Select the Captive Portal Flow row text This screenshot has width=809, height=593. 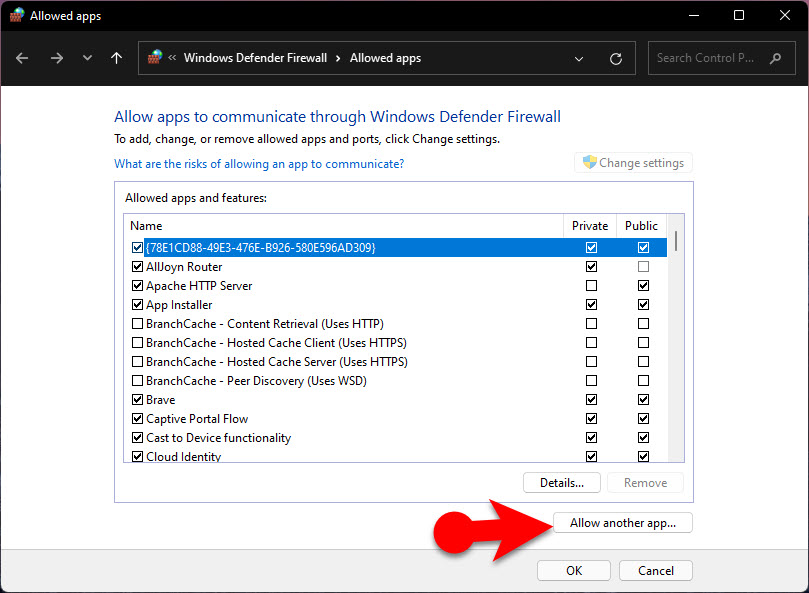[197, 419]
